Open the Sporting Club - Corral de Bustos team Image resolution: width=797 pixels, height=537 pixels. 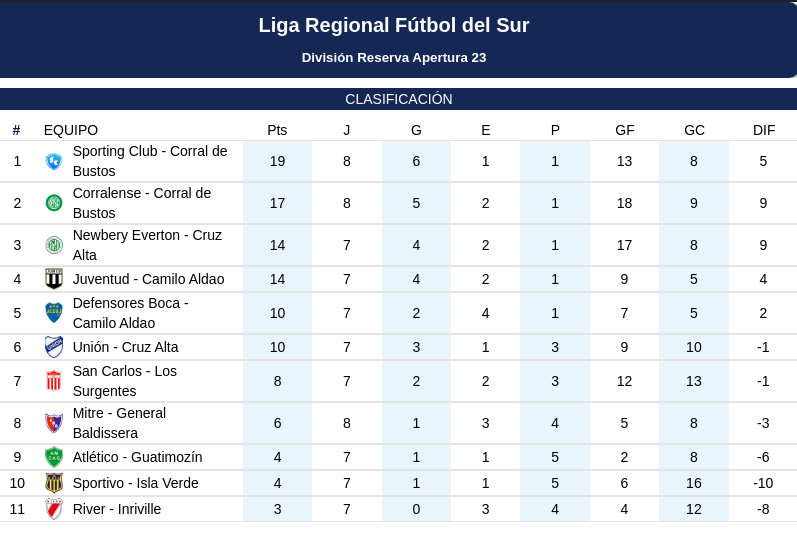tap(150, 161)
